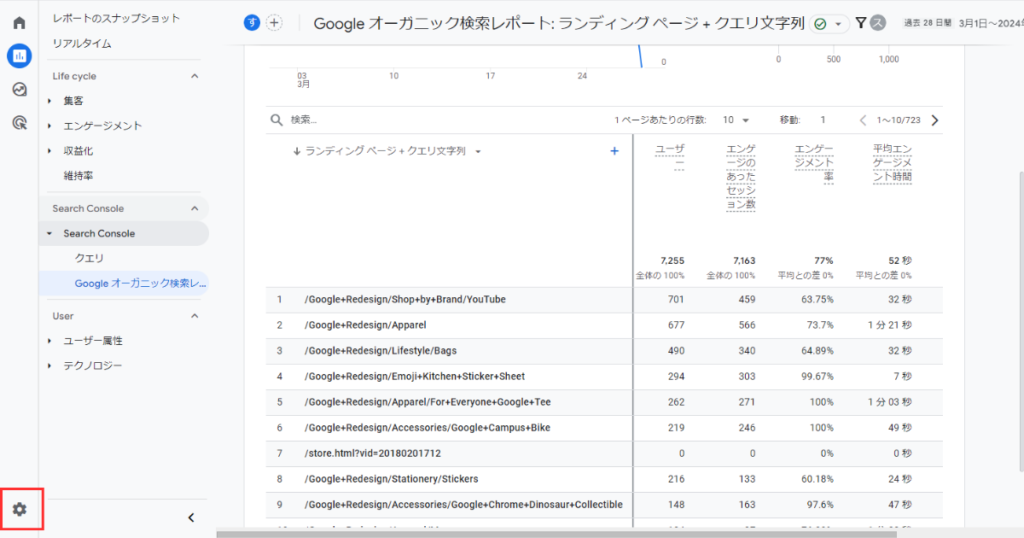Click the 1 分 21 秒 engagement time cell
The image size is (1024, 538).
pos(889,325)
